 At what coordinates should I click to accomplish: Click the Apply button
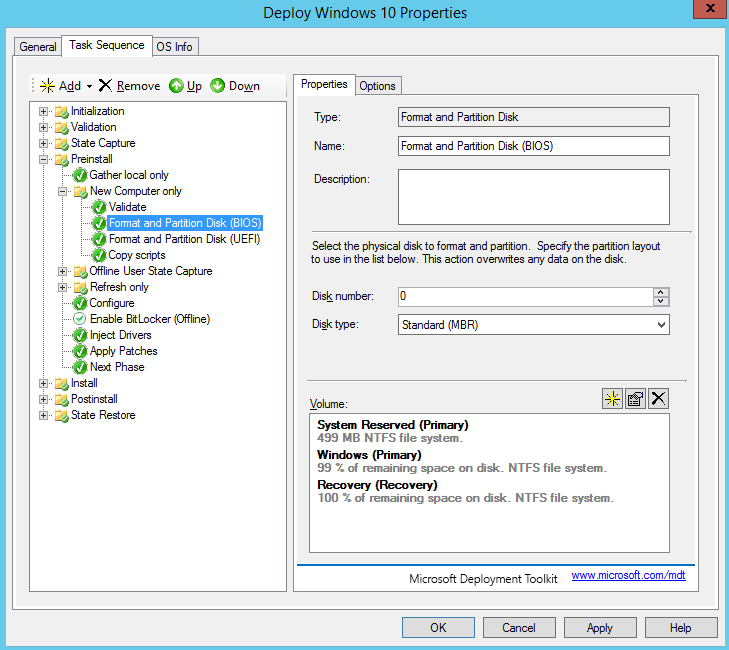600,628
